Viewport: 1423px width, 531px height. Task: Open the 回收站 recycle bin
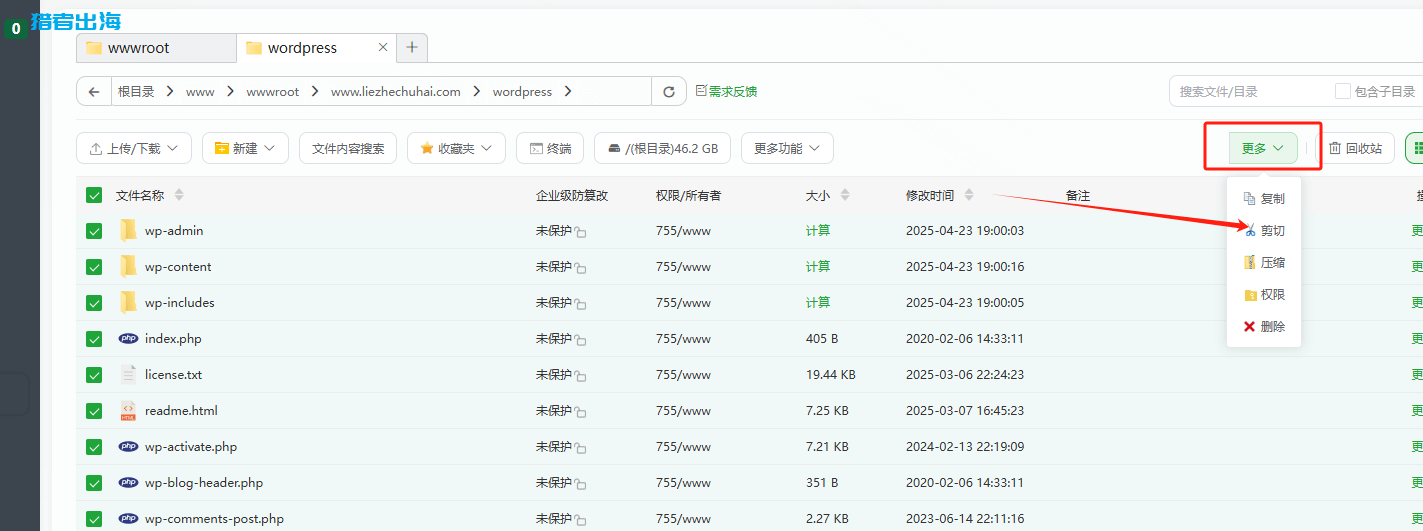1355,148
